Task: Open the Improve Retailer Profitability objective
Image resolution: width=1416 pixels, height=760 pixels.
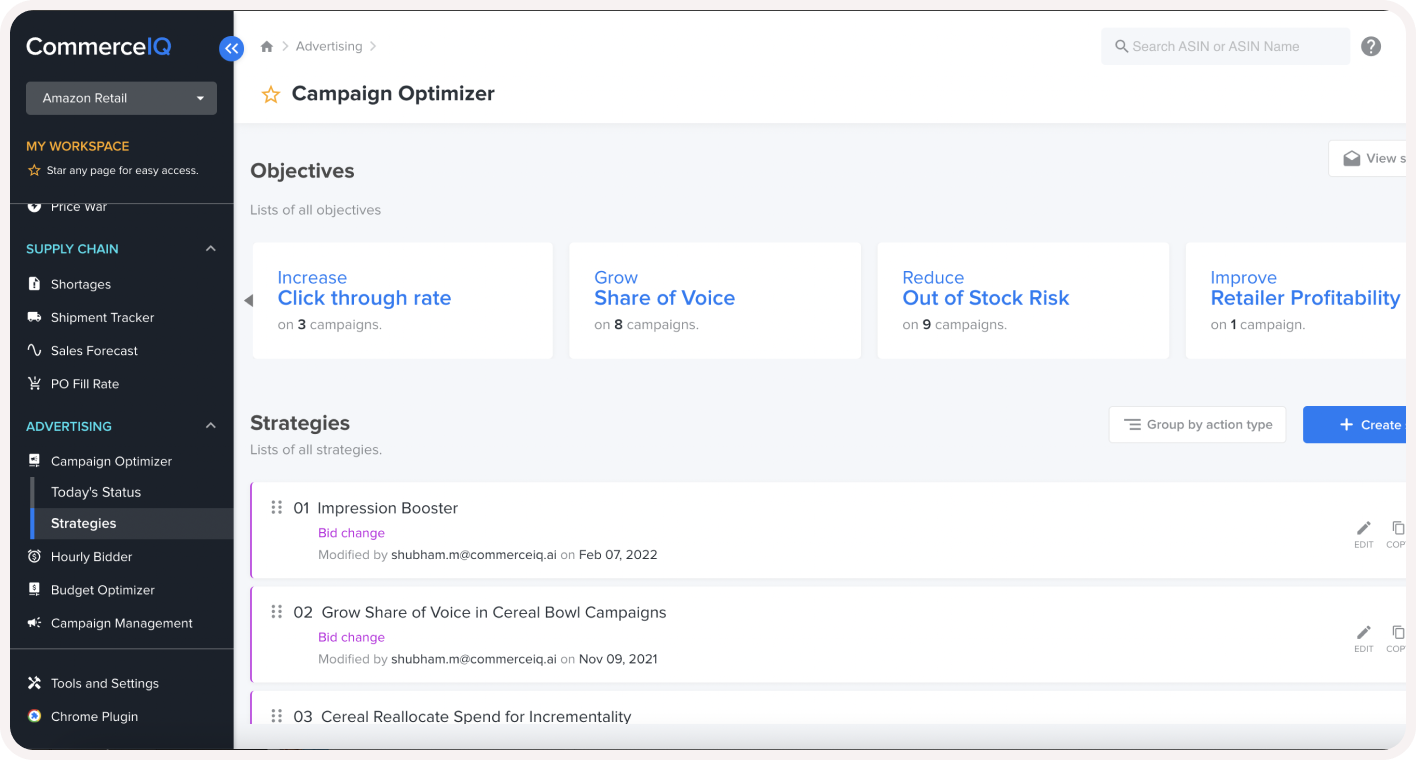Action: coord(1296,300)
